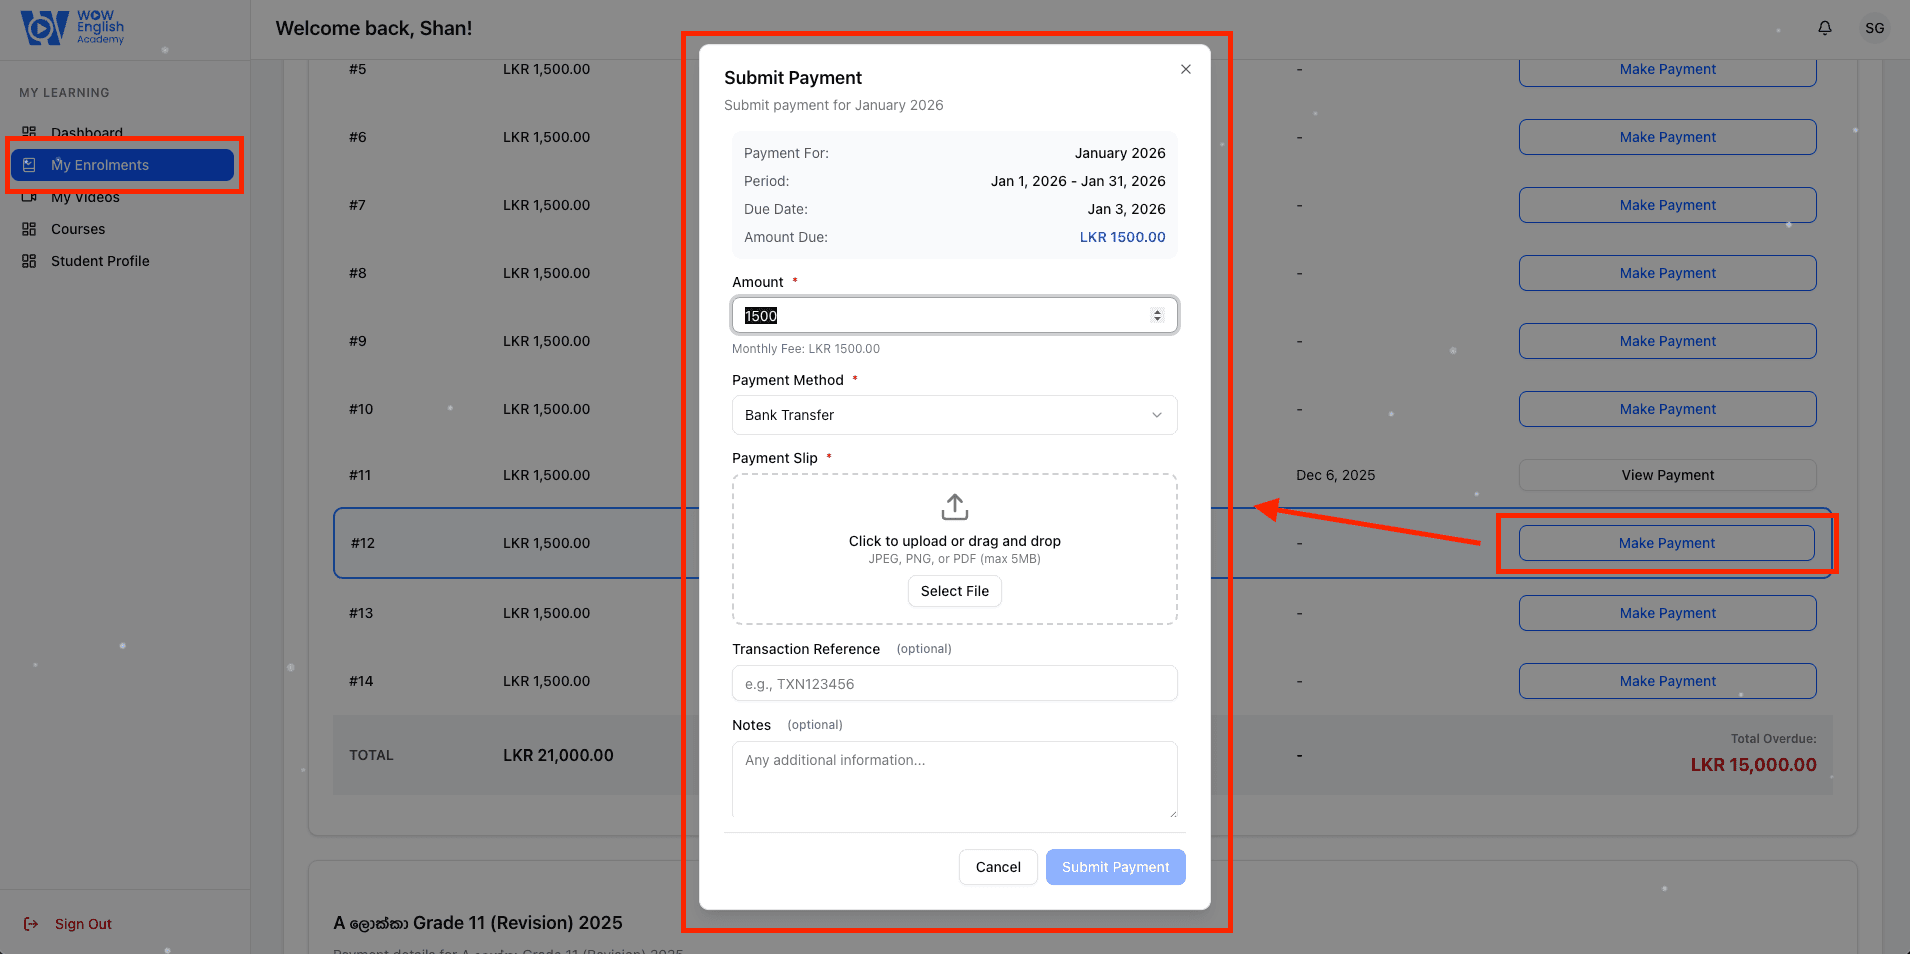Navigate to Dashboard from My Learning menu
This screenshot has height=954, width=1910.
pyautogui.click(x=86, y=132)
